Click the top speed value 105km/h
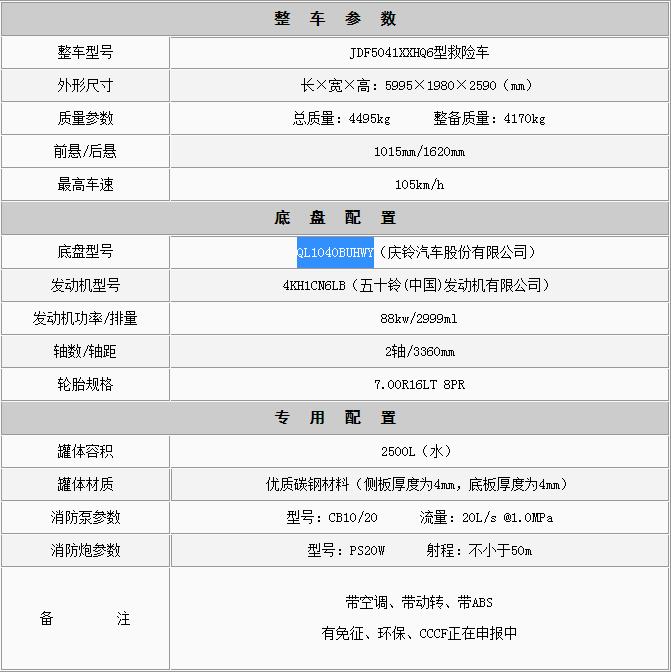Screen dimensions: 671x672 (419, 185)
